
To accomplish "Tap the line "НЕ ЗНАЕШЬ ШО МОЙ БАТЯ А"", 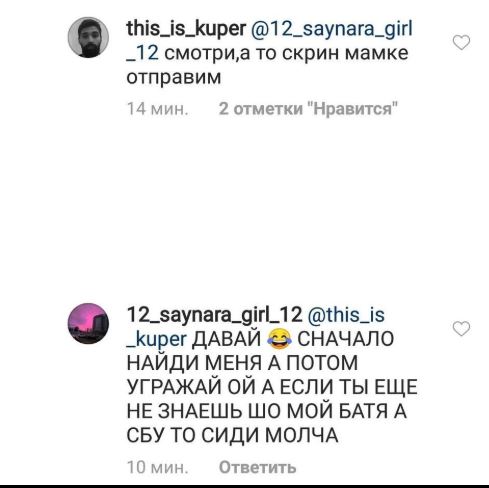I will (267, 411).
